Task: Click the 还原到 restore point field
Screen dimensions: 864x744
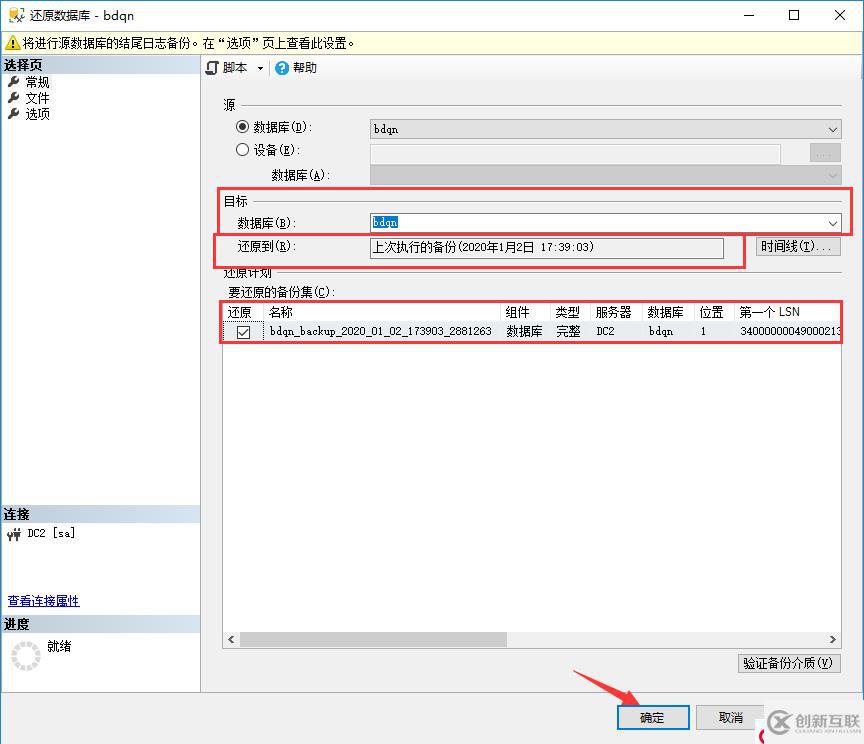Action: [547, 247]
